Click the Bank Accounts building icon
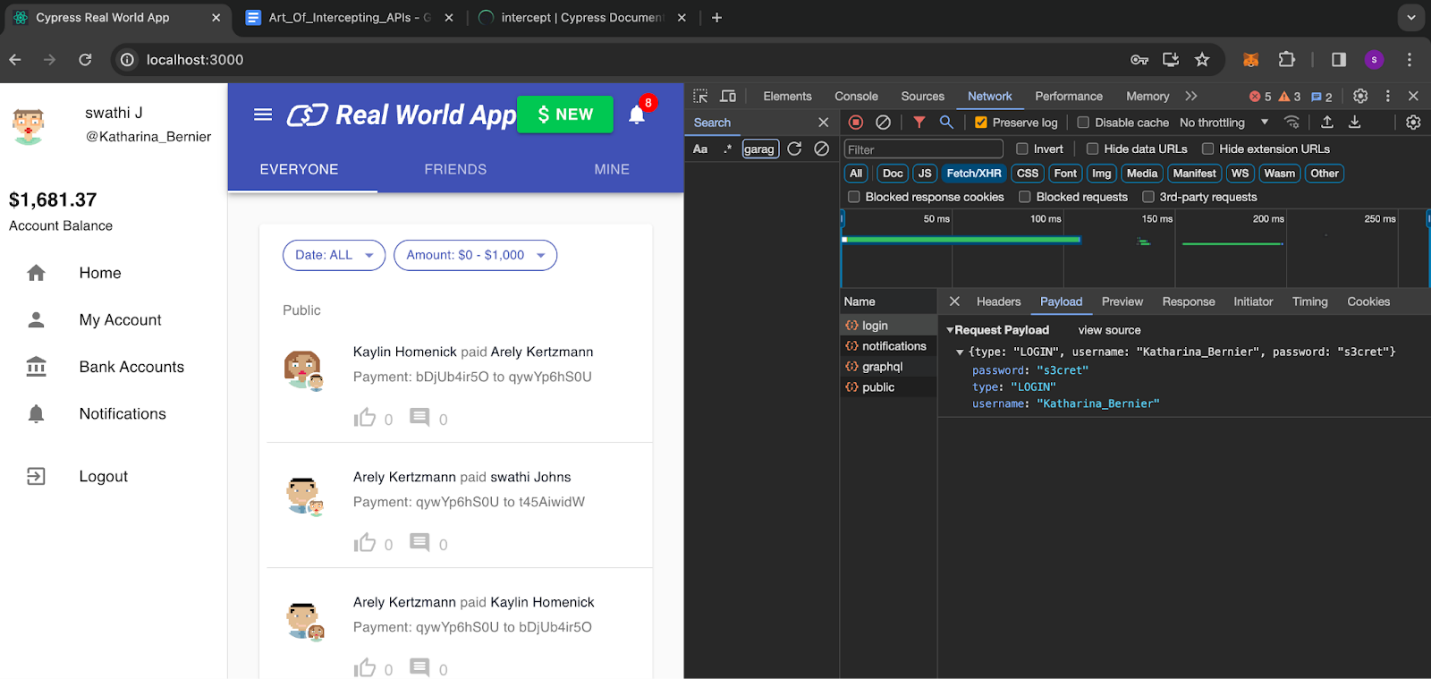 [36, 367]
